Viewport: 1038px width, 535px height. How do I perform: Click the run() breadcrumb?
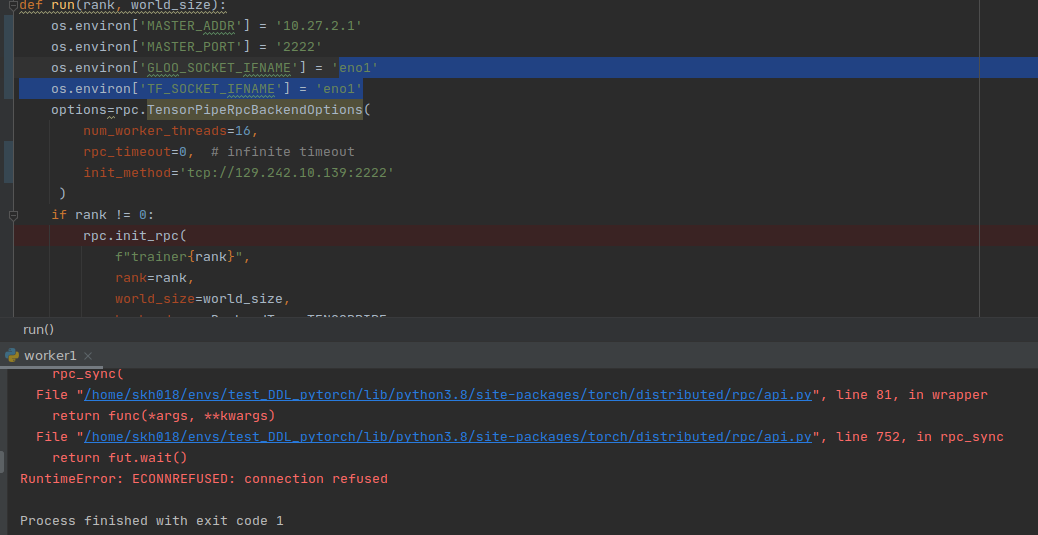click(x=38, y=329)
